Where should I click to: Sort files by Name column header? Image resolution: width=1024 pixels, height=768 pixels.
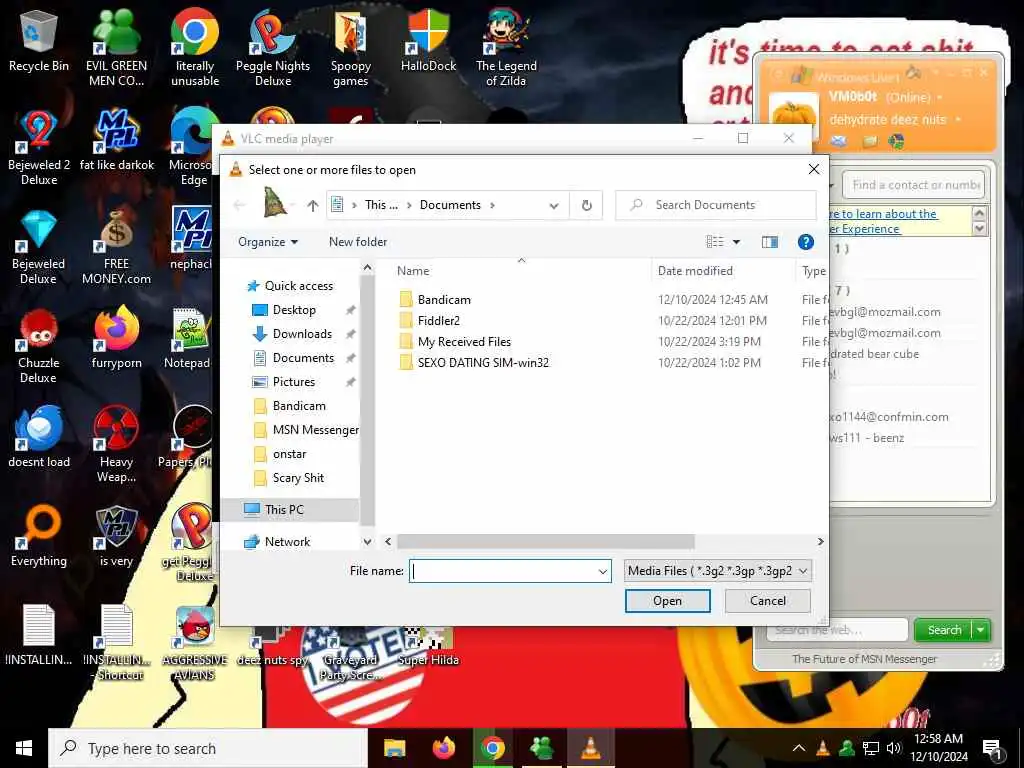[x=413, y=271]
